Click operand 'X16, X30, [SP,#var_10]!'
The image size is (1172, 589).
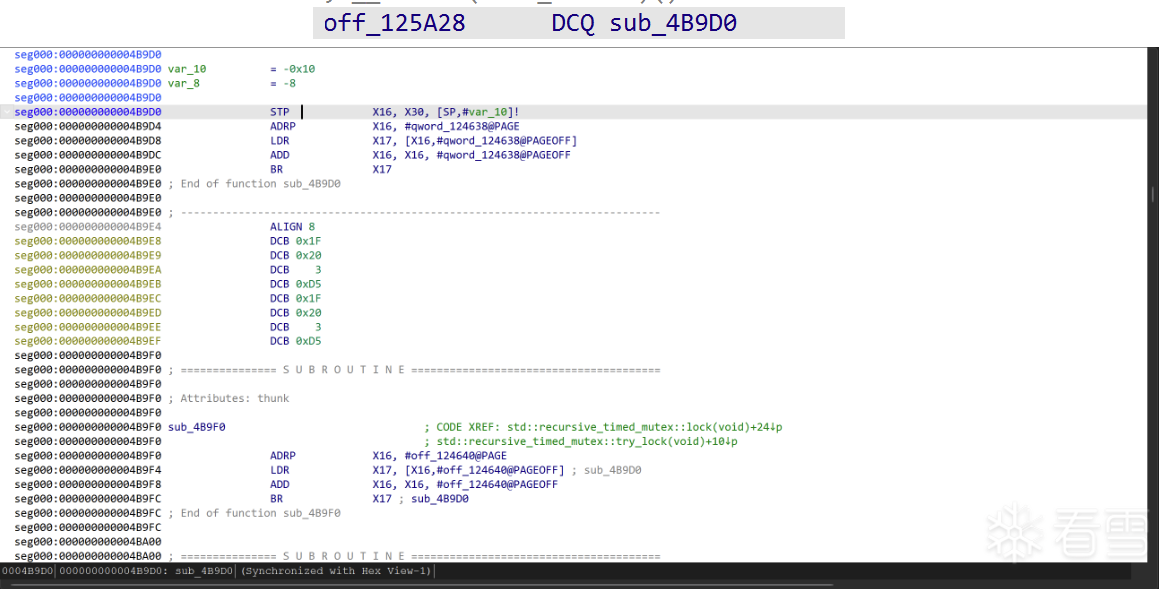[446, 112]
